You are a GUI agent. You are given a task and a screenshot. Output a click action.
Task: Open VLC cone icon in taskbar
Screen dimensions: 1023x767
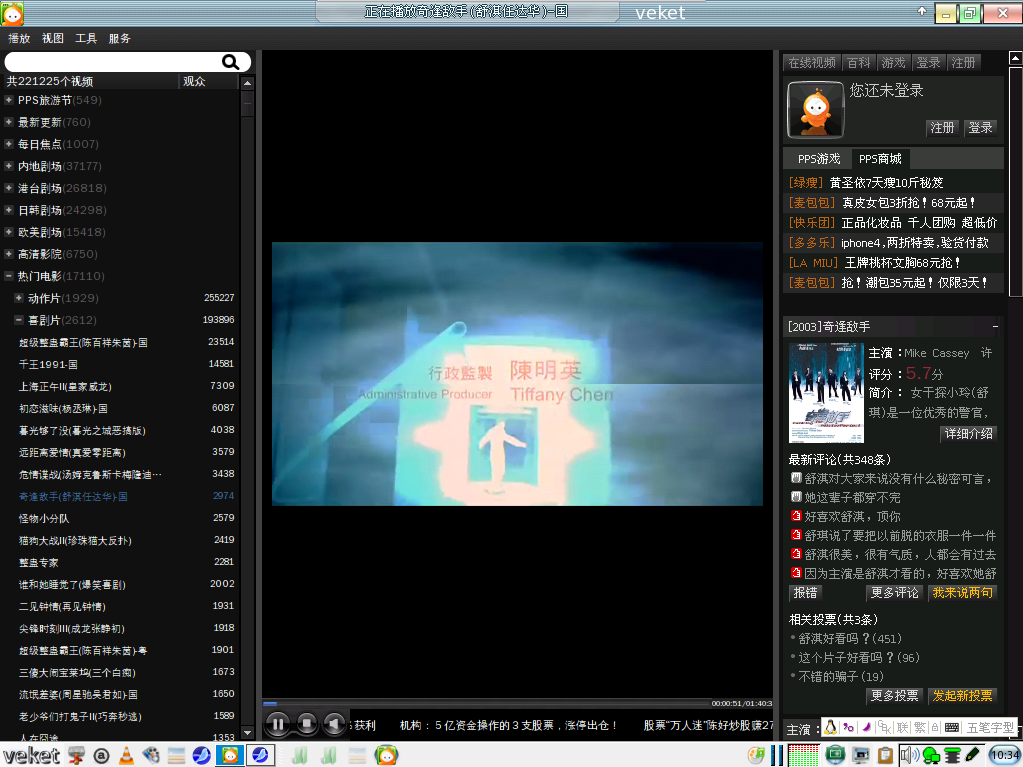(x=127, y=756)
